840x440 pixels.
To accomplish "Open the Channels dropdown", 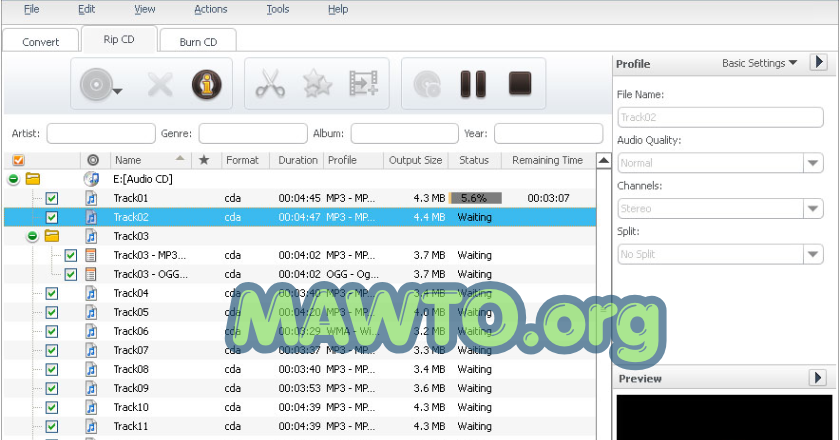I will [x=813, y=208].
